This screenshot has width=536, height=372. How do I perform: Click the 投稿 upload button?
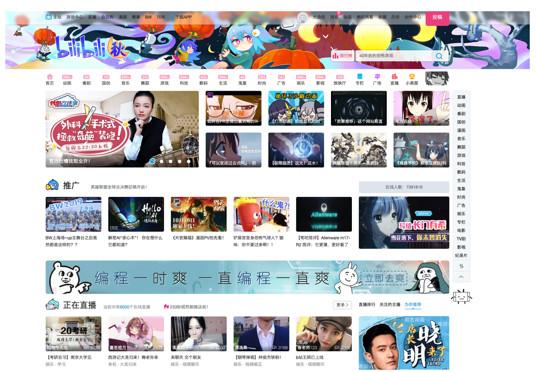tap(437, 17)
